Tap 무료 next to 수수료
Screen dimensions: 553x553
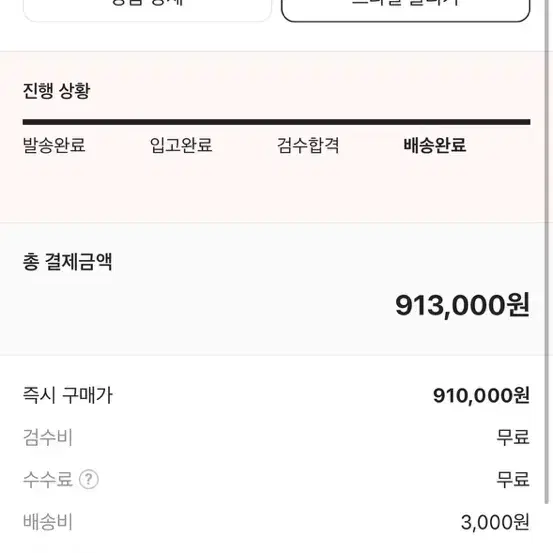click(513, 479)
